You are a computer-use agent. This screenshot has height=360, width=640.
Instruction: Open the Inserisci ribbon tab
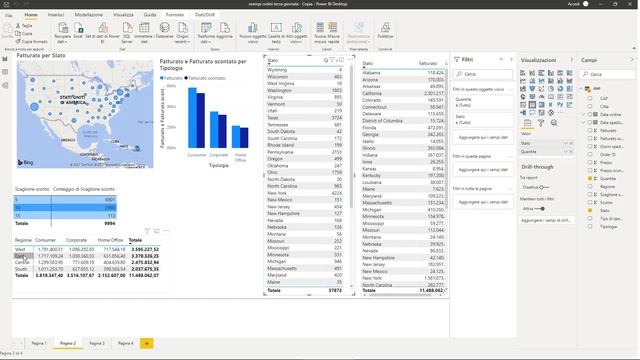(x=56, y=15)
